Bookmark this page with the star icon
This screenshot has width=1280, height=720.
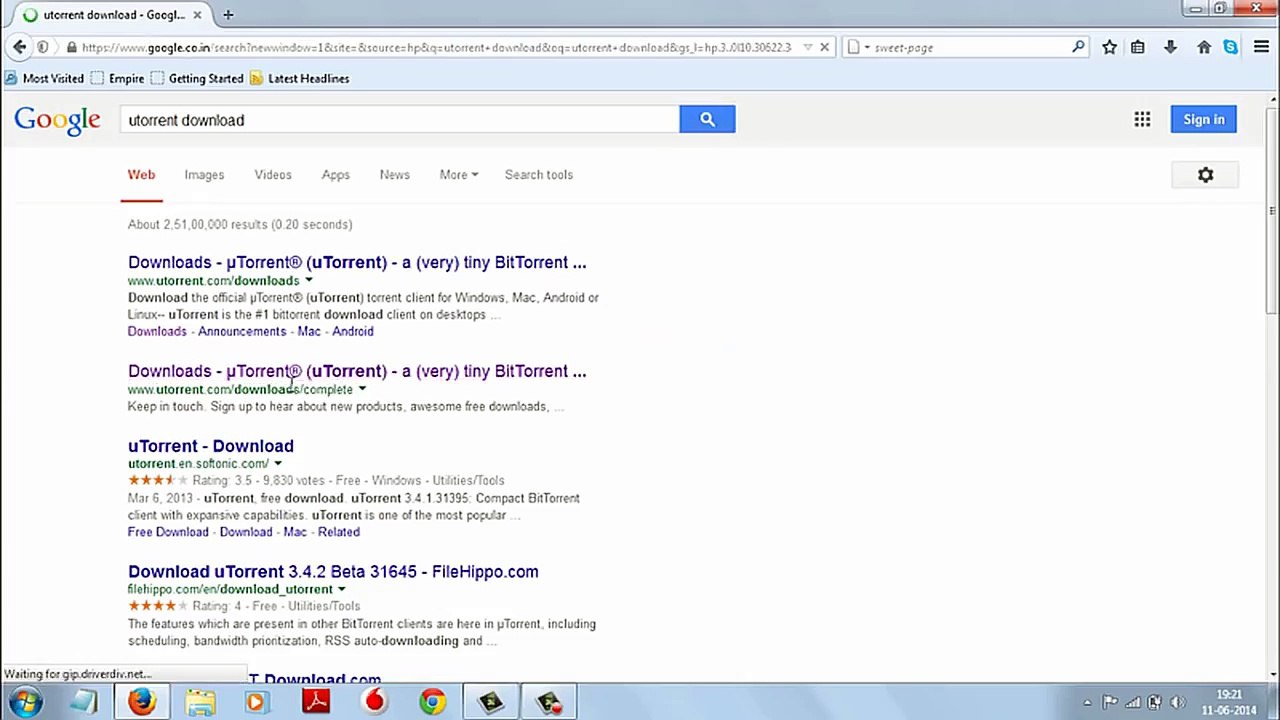click(x=1109, y=47)
